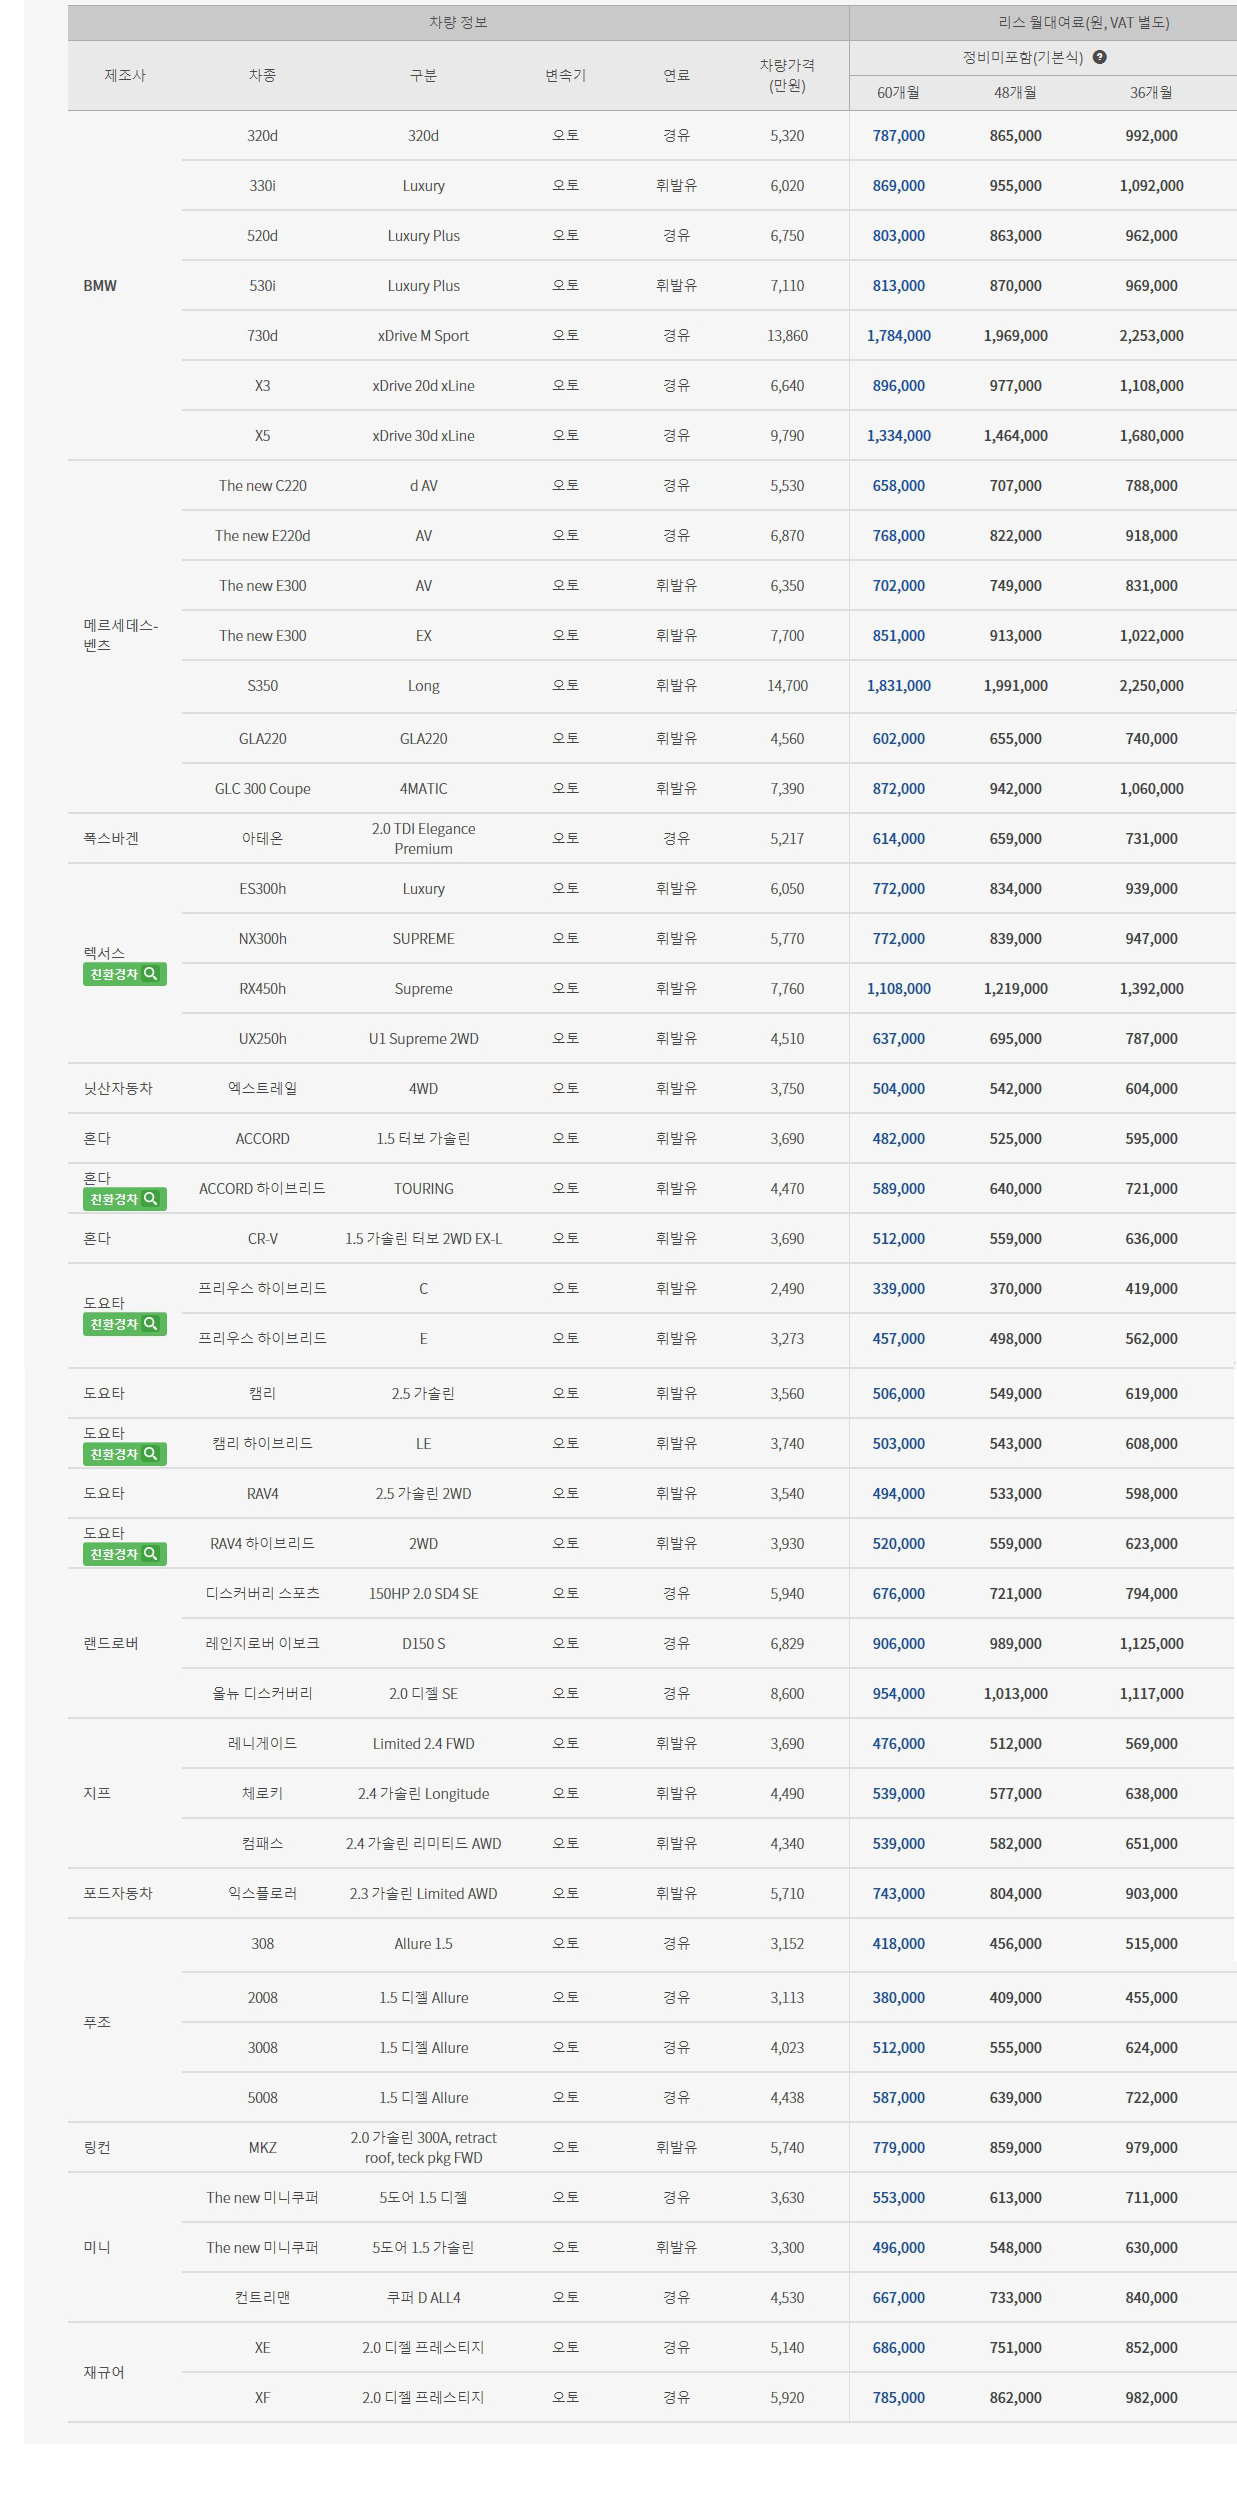This screenshot has height=2500, width=1237.
Task: Select the 787,000 price for BMW 320d
Action: pos(898,136)
